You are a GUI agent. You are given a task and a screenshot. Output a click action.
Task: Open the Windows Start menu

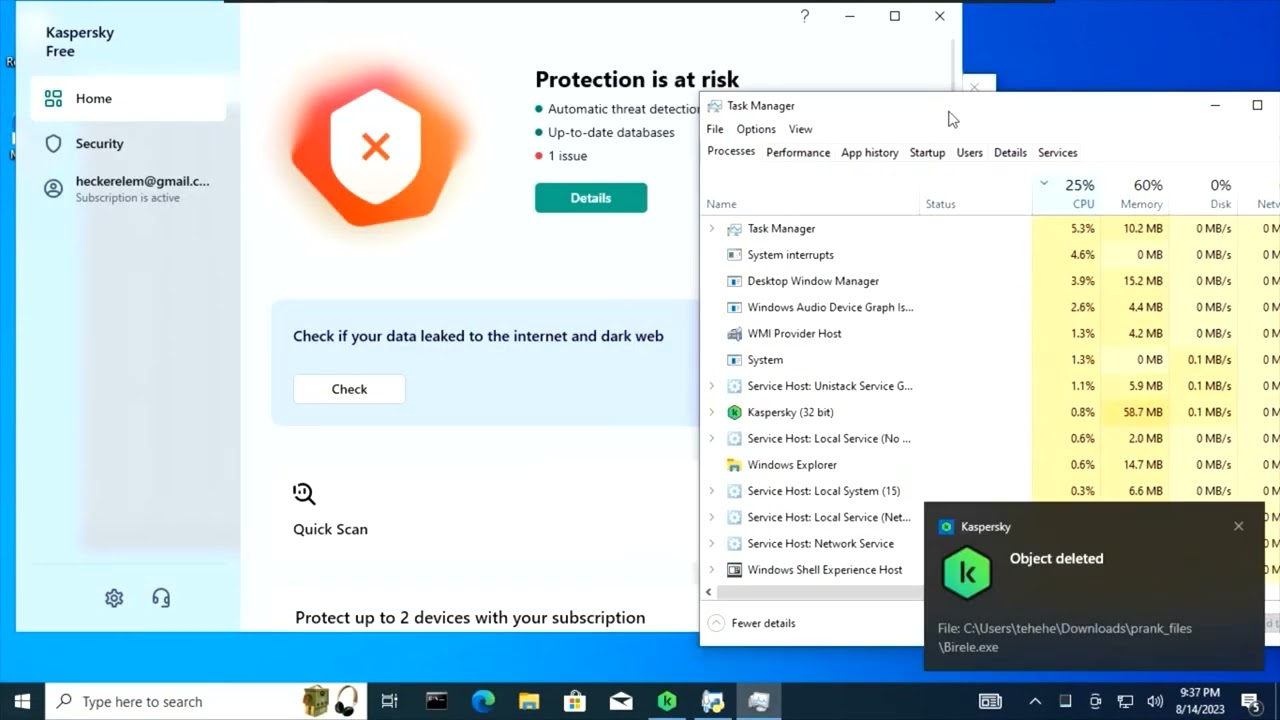(x=22, y=701)
